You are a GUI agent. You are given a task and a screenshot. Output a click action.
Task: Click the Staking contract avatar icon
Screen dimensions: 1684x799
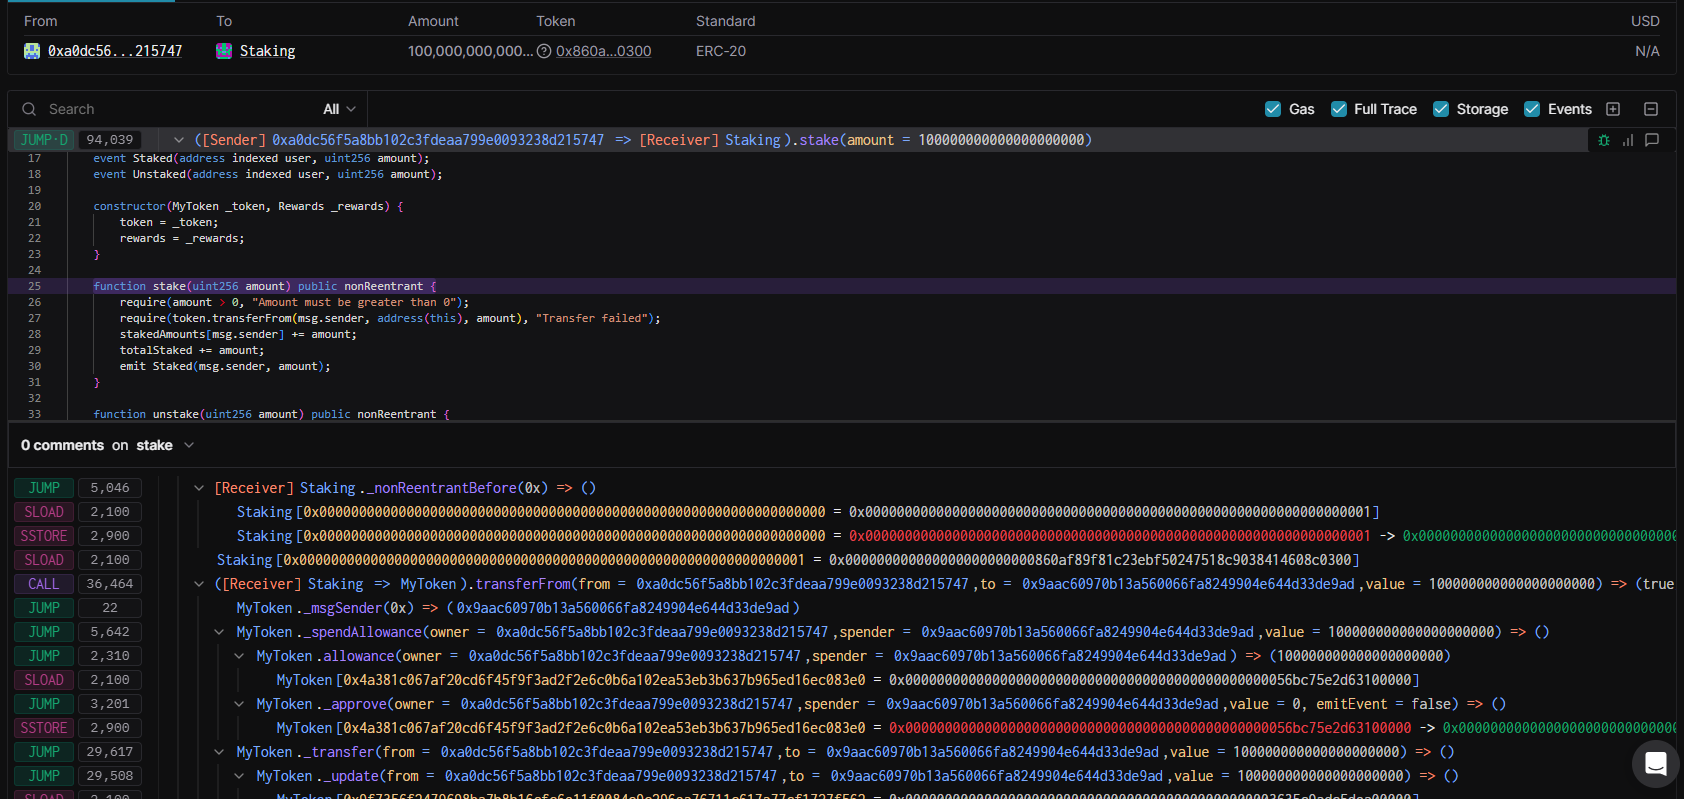[224, 51]
